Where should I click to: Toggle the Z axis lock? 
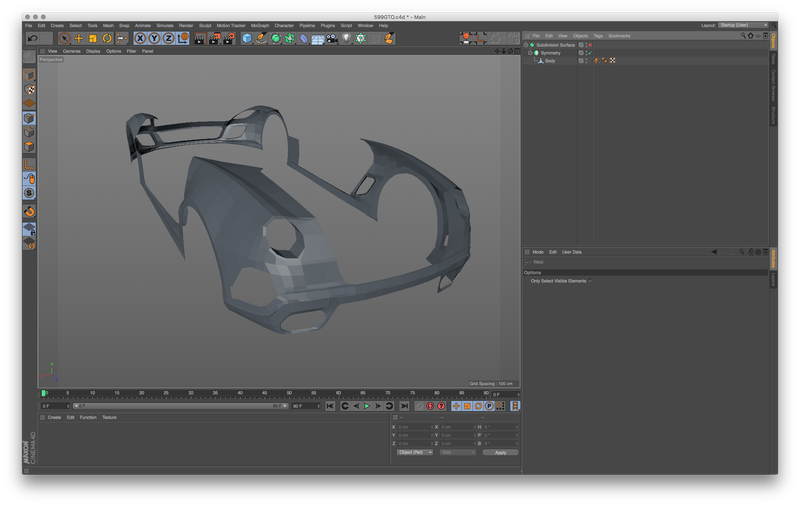pos(168,38)
